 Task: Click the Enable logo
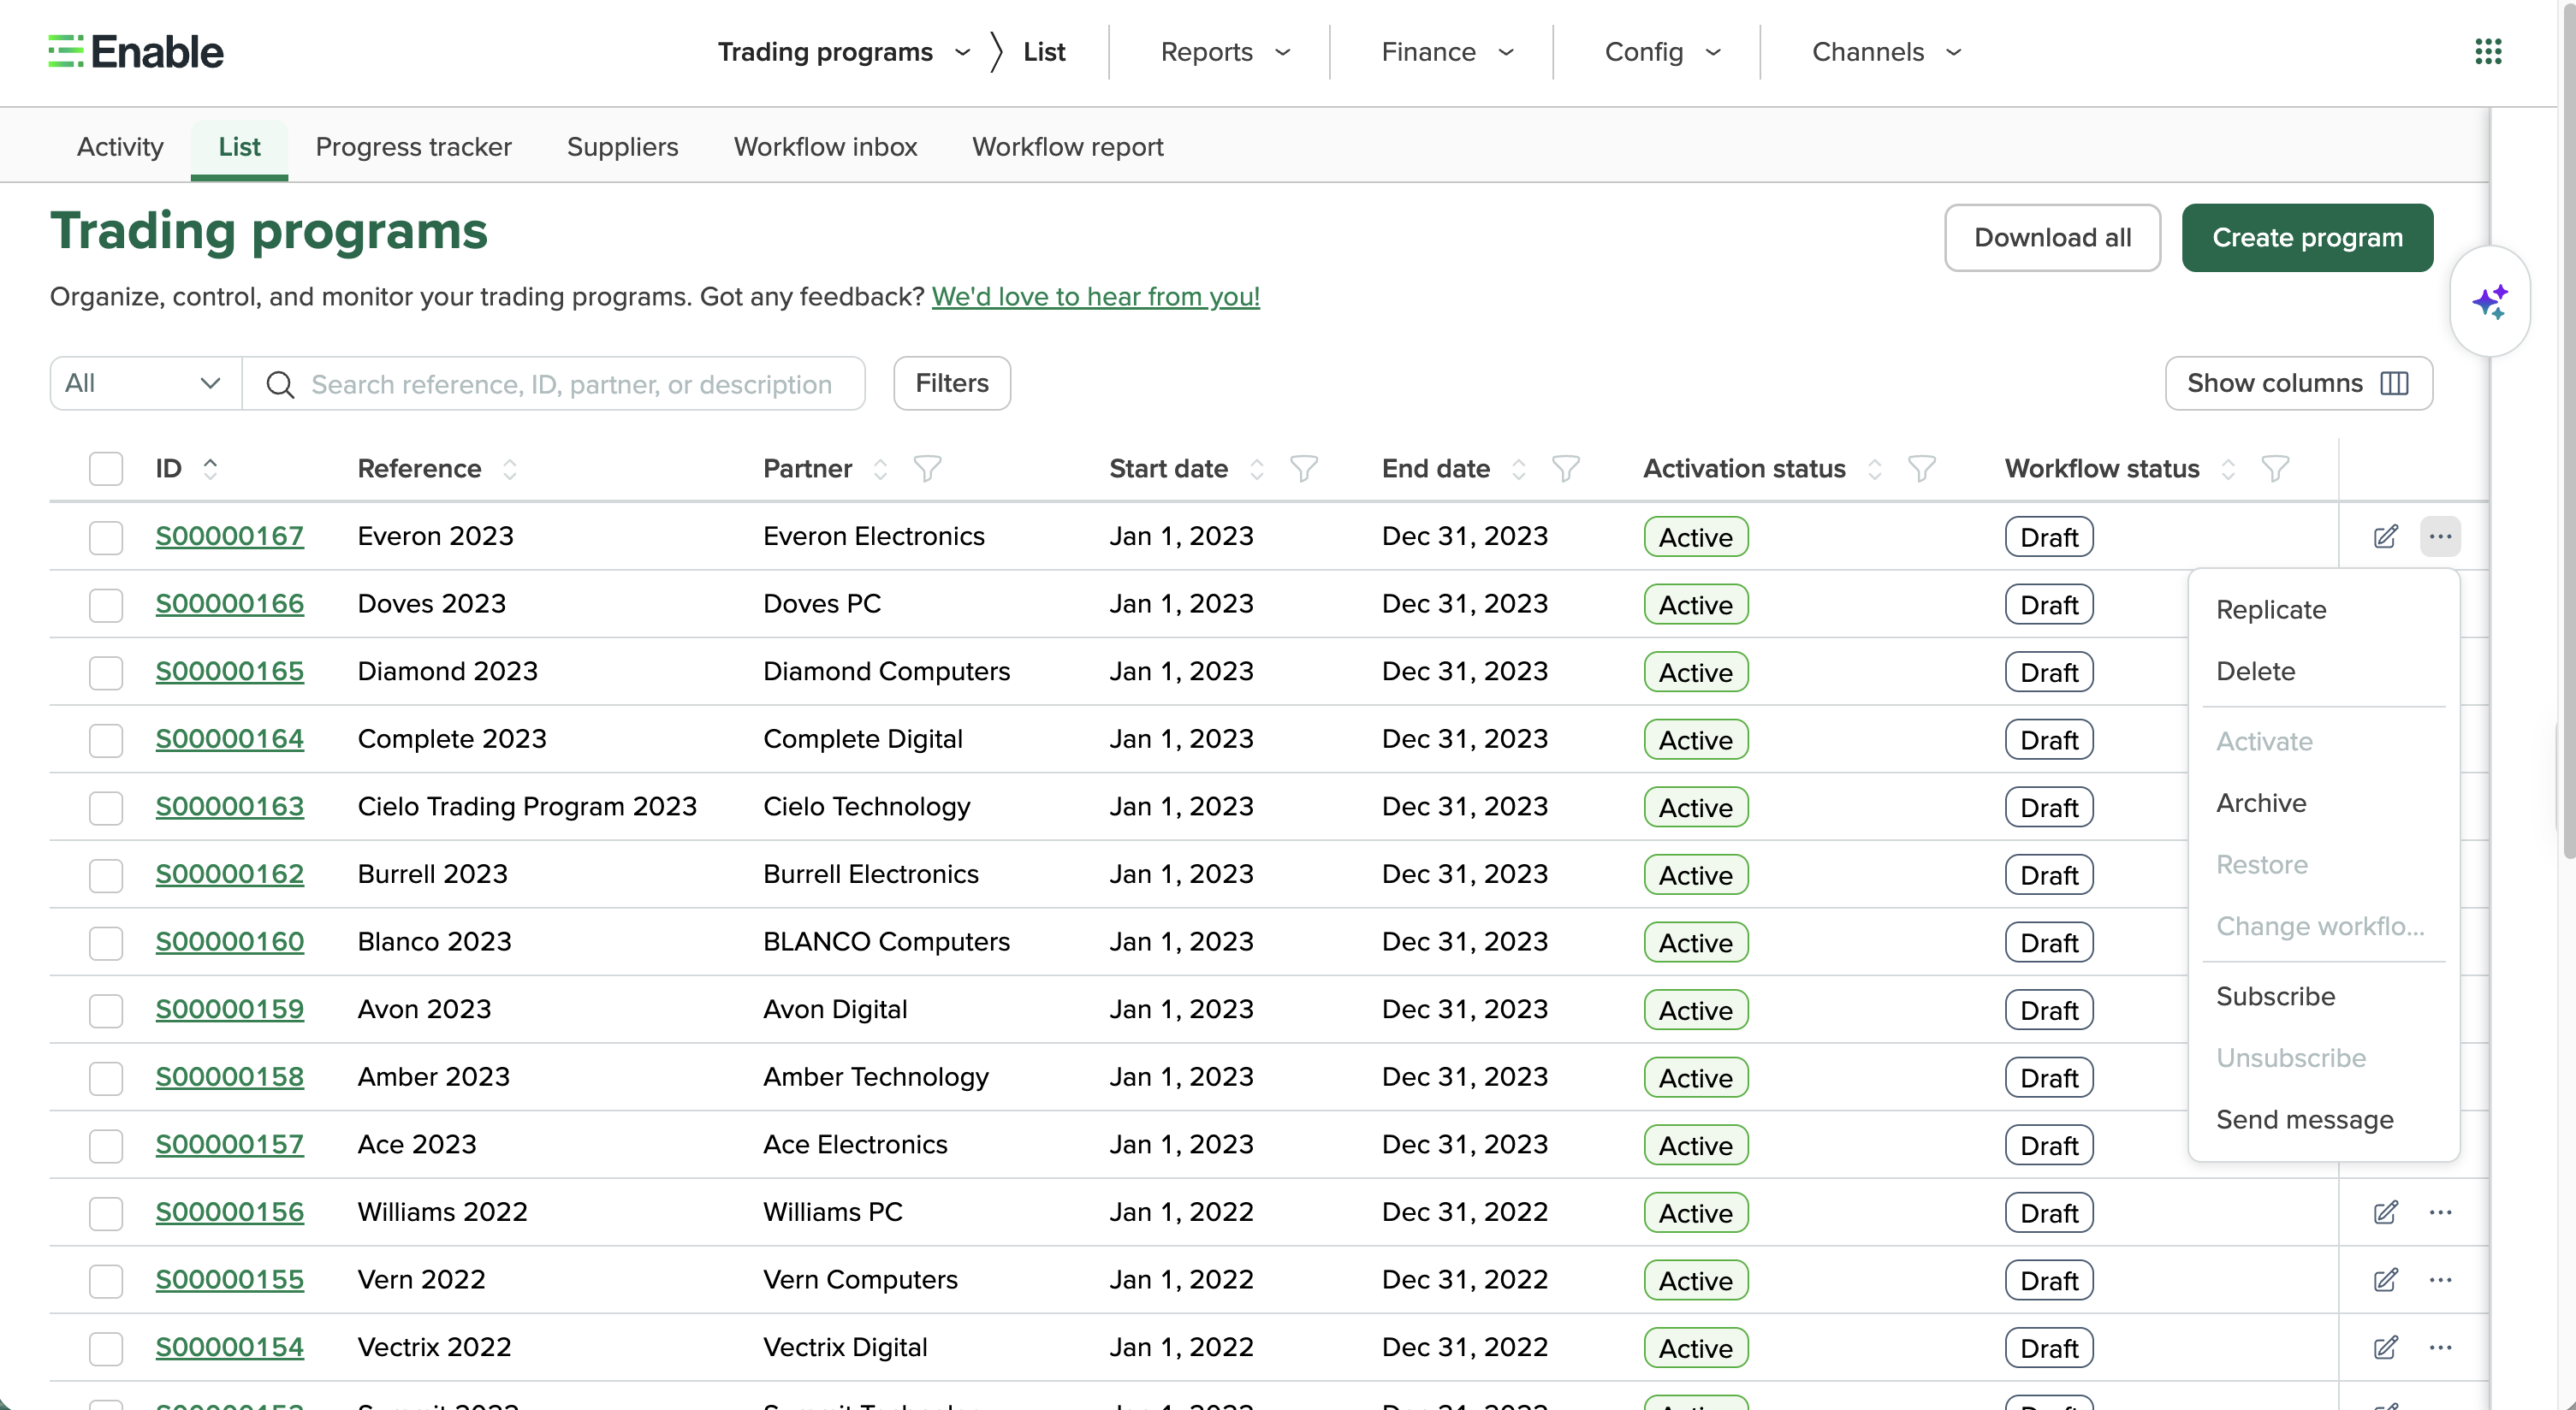(x=136, y=52)
